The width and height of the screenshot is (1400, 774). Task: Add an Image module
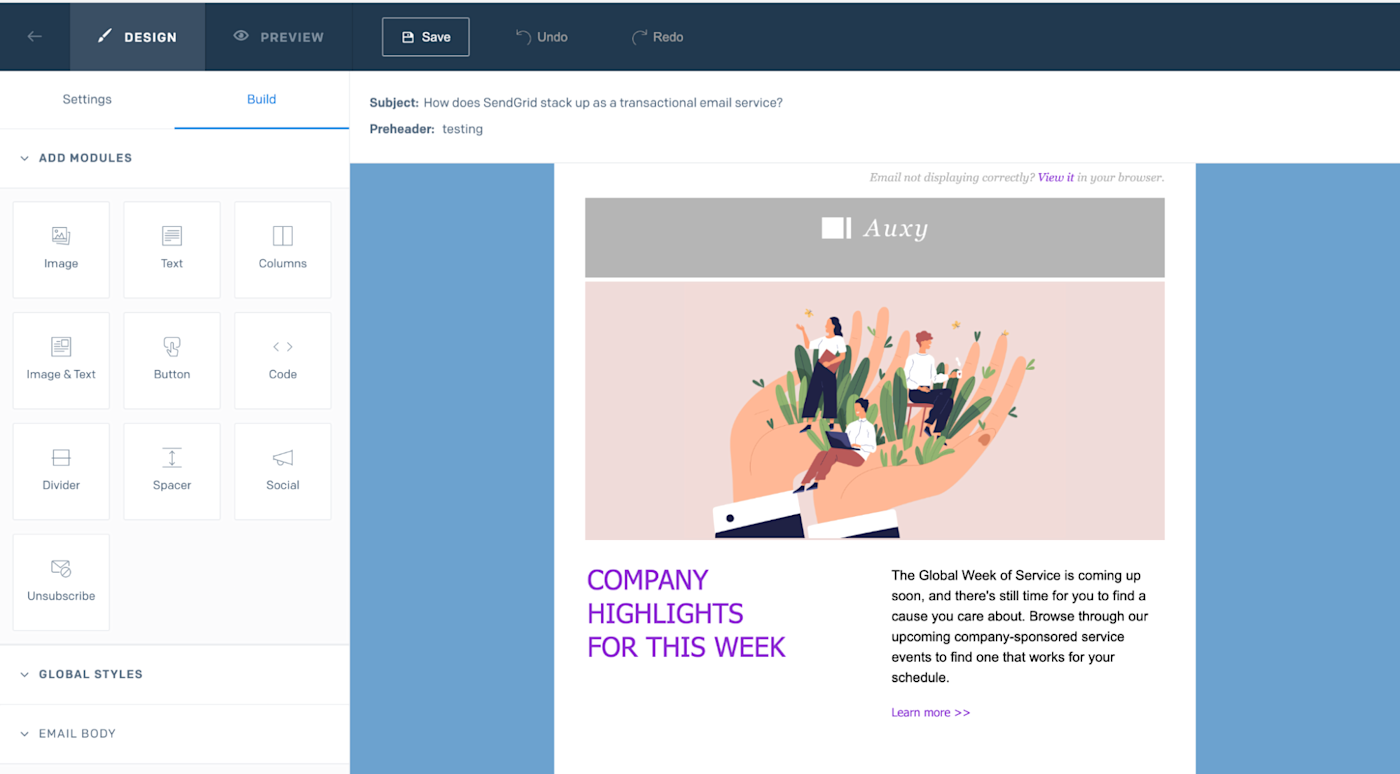[x=61, y=249]
